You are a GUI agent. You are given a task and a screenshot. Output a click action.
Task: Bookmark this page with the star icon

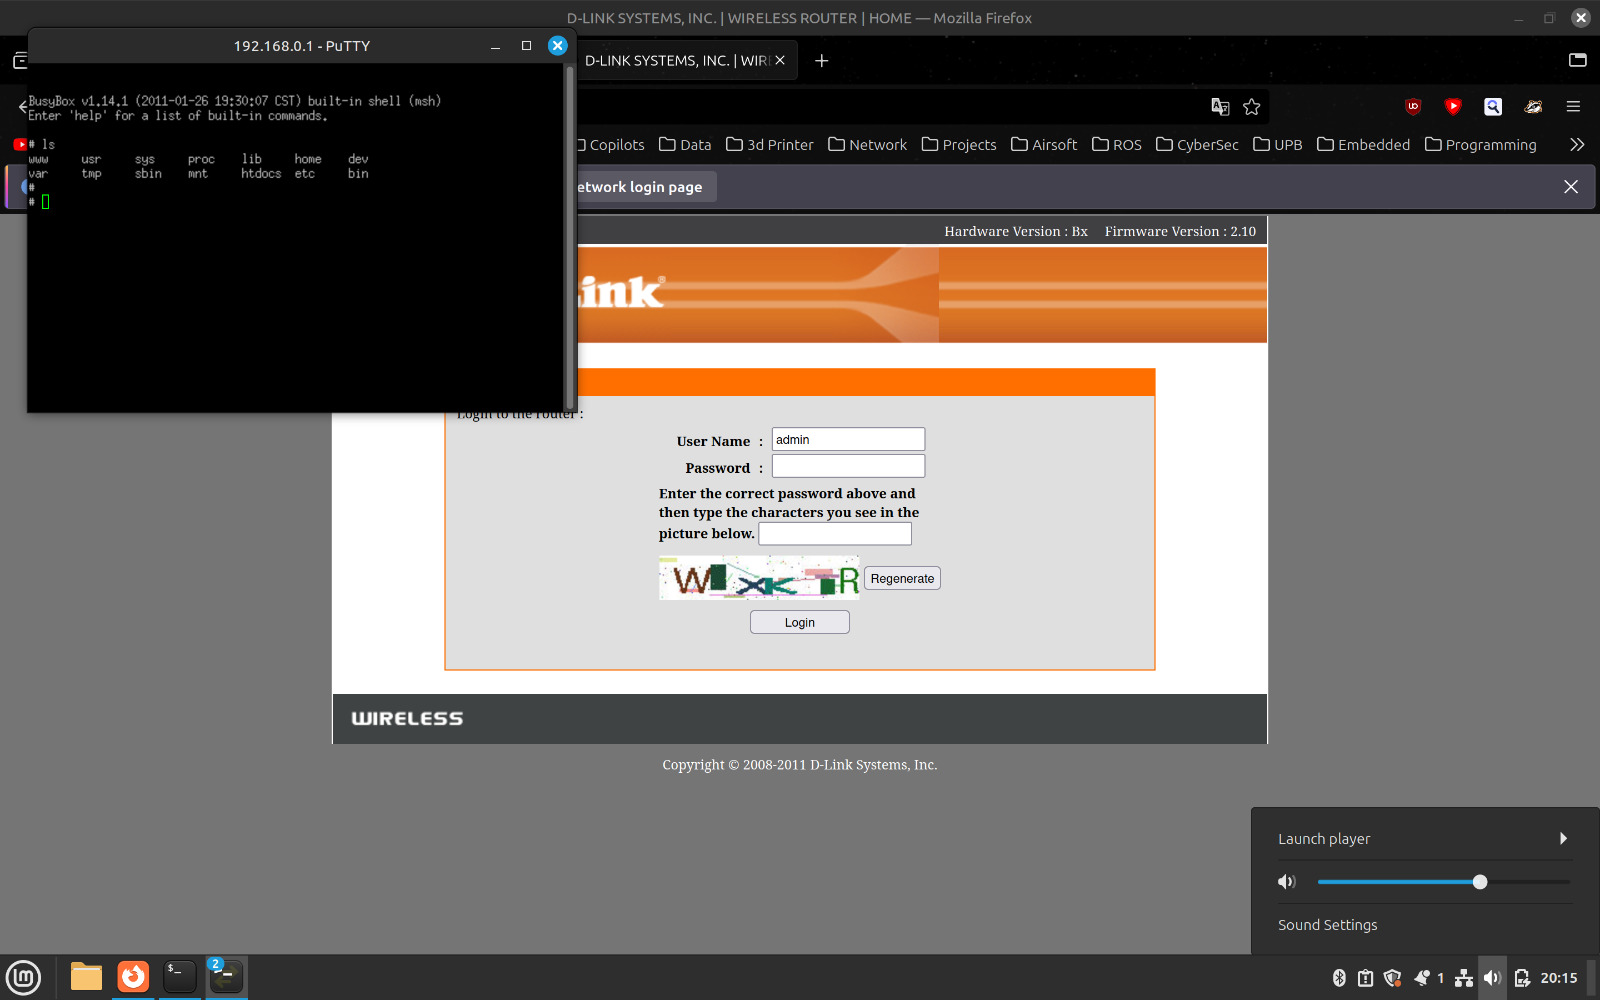pos(1251,107)
